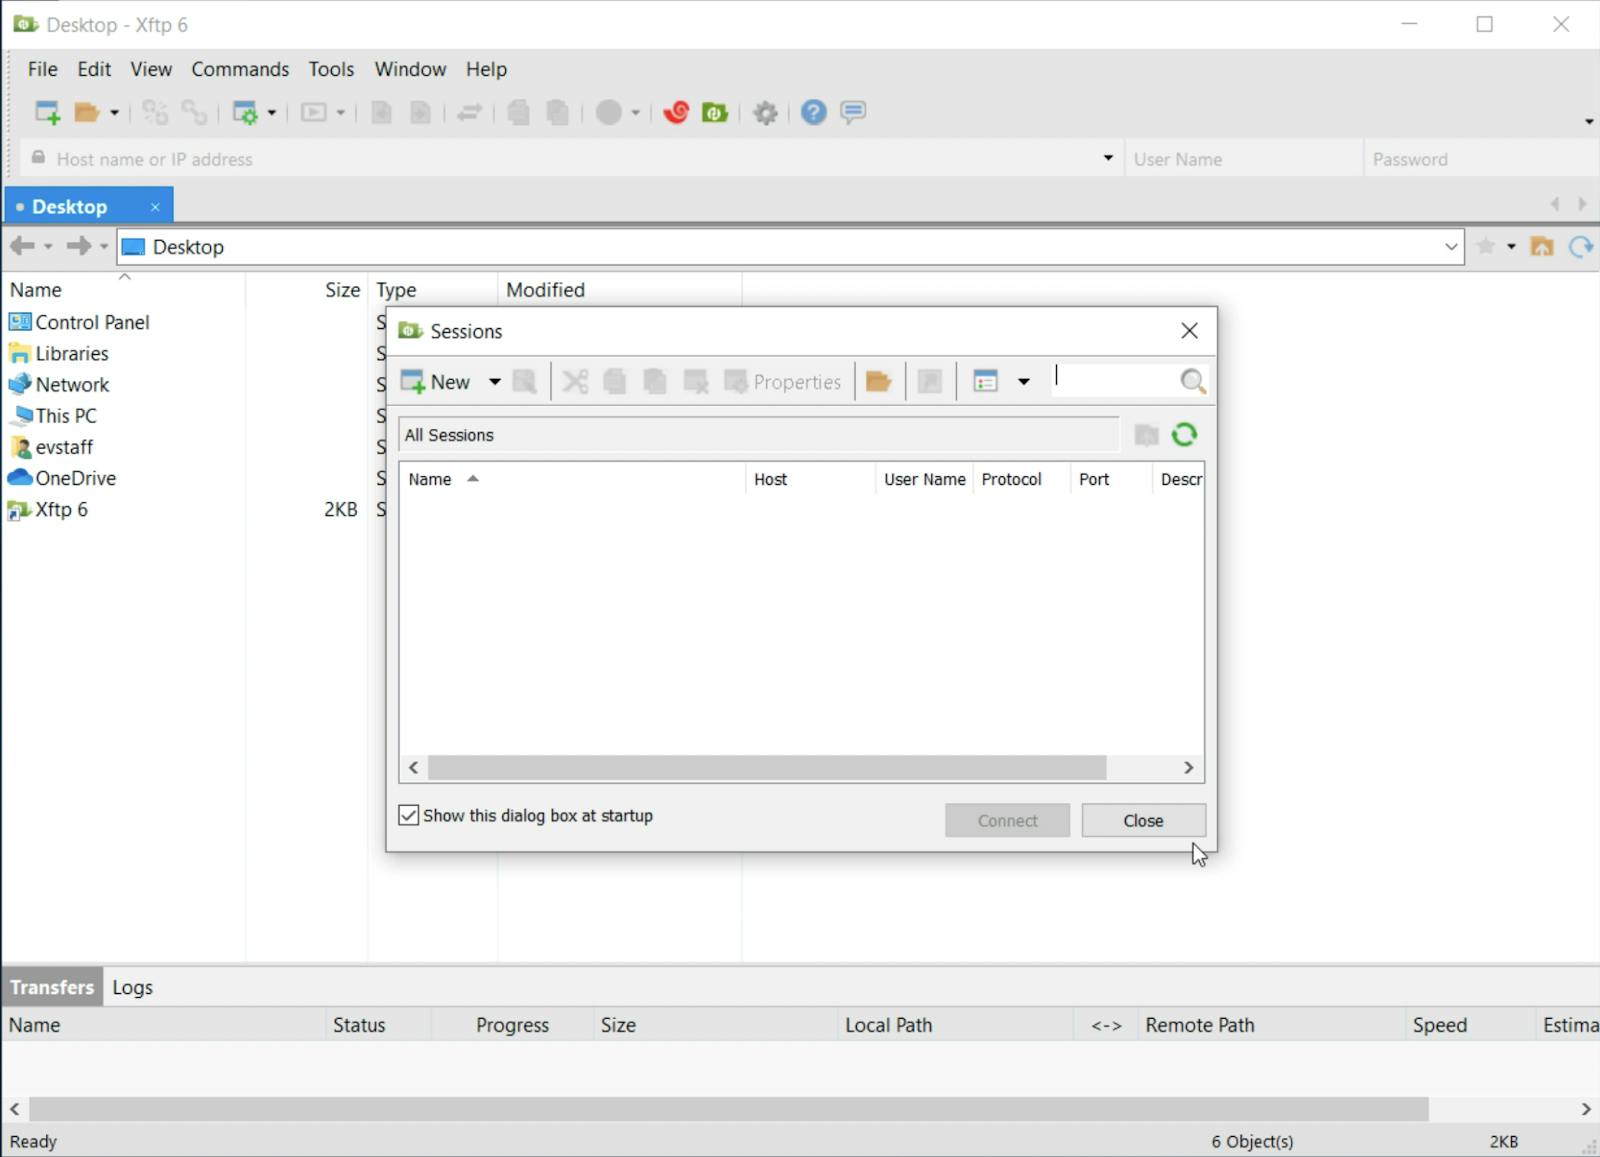The width and height of the screenshot is (1600, 1157).
Task: Click the New Session icon in main toolbar
Action: pos(47,112)
